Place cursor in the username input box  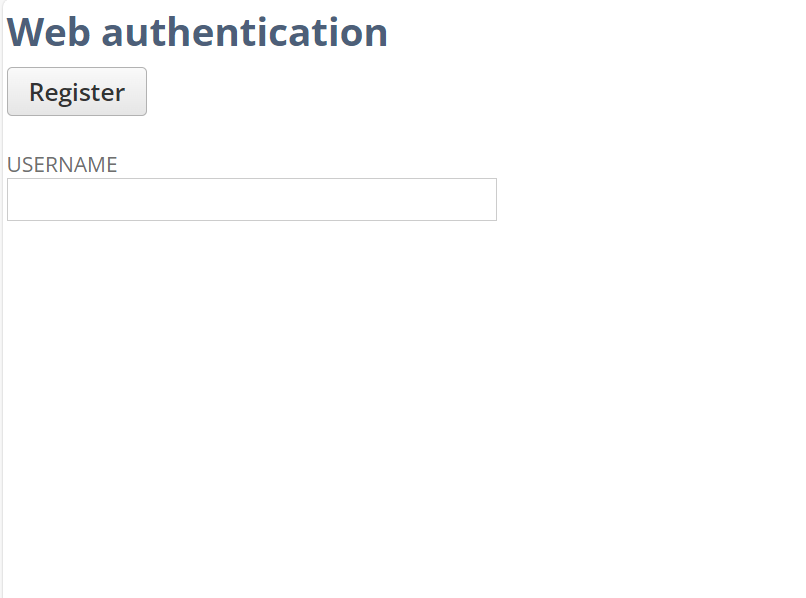[251, 199]
